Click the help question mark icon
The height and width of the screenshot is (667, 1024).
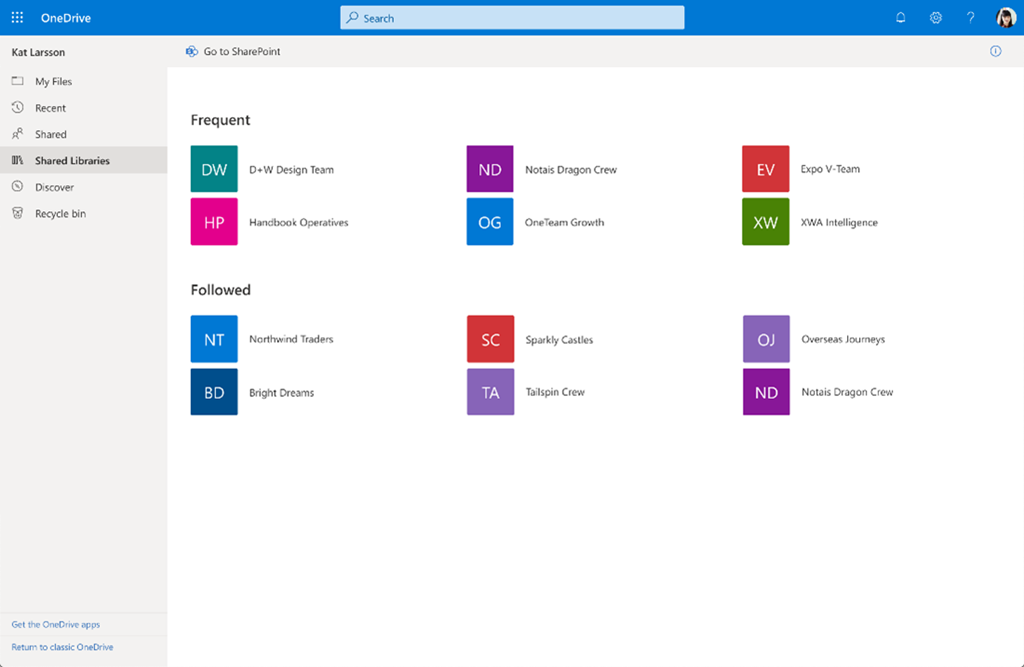coord(970,18)
